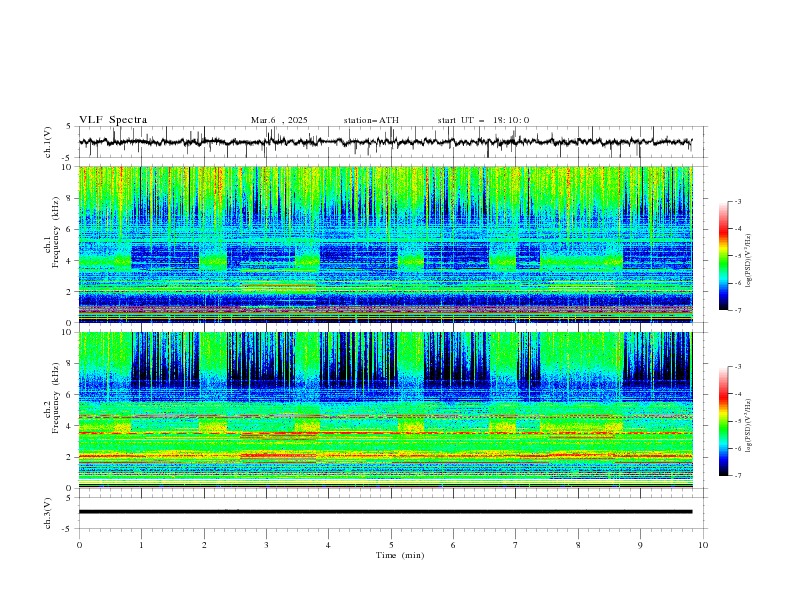Click inside the ch.2 spectrogram panel

pos(386,410)
